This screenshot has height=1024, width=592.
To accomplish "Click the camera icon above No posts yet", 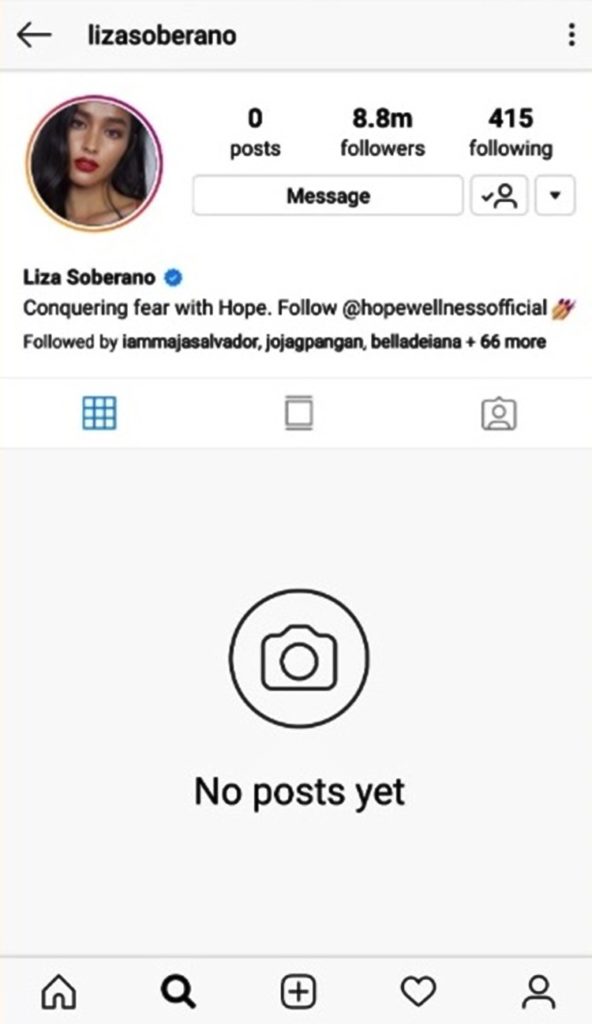I will [299, 658].
